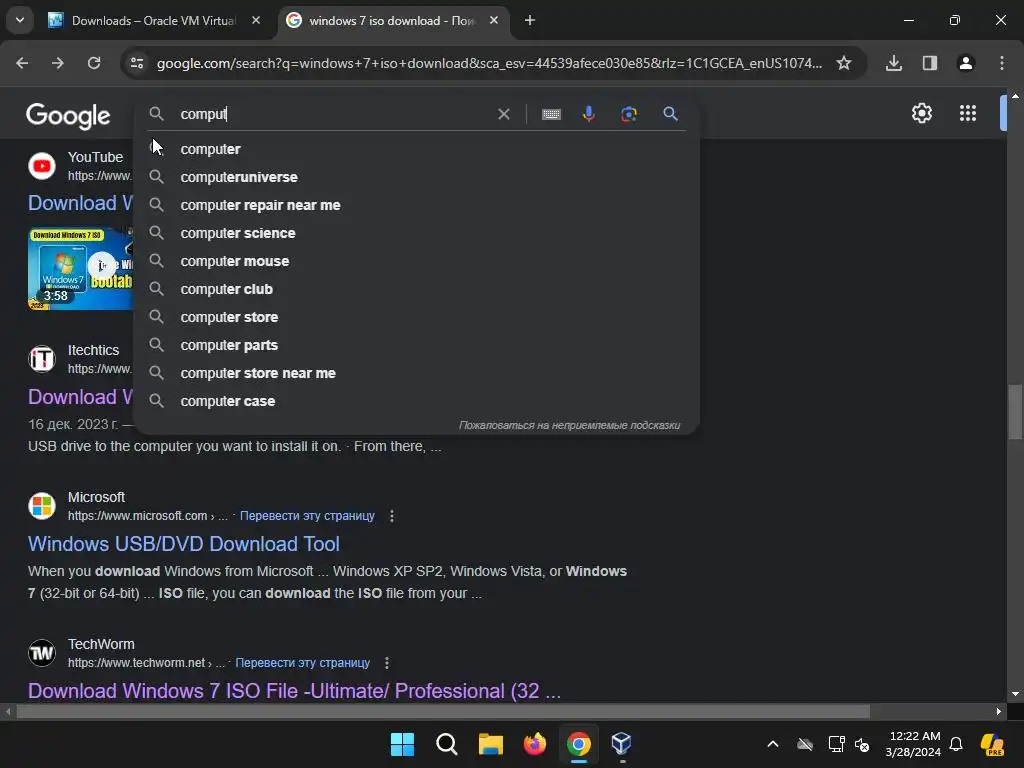Toggle Chrome side panel icon
Viewport: 1024px width, 768px height.
pos(930,63)
